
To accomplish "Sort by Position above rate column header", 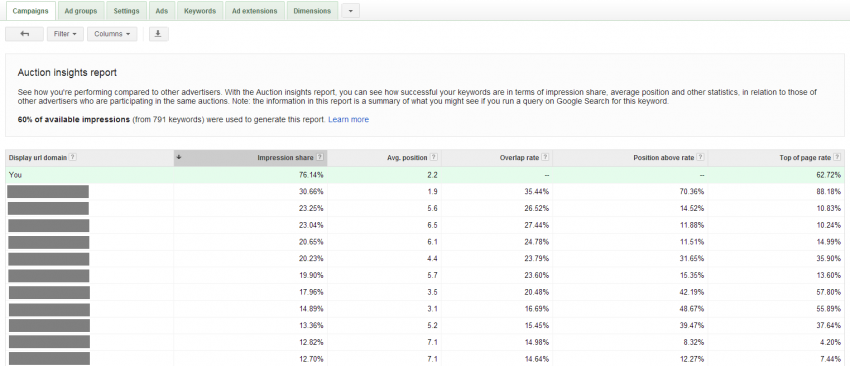I will 664,158.
